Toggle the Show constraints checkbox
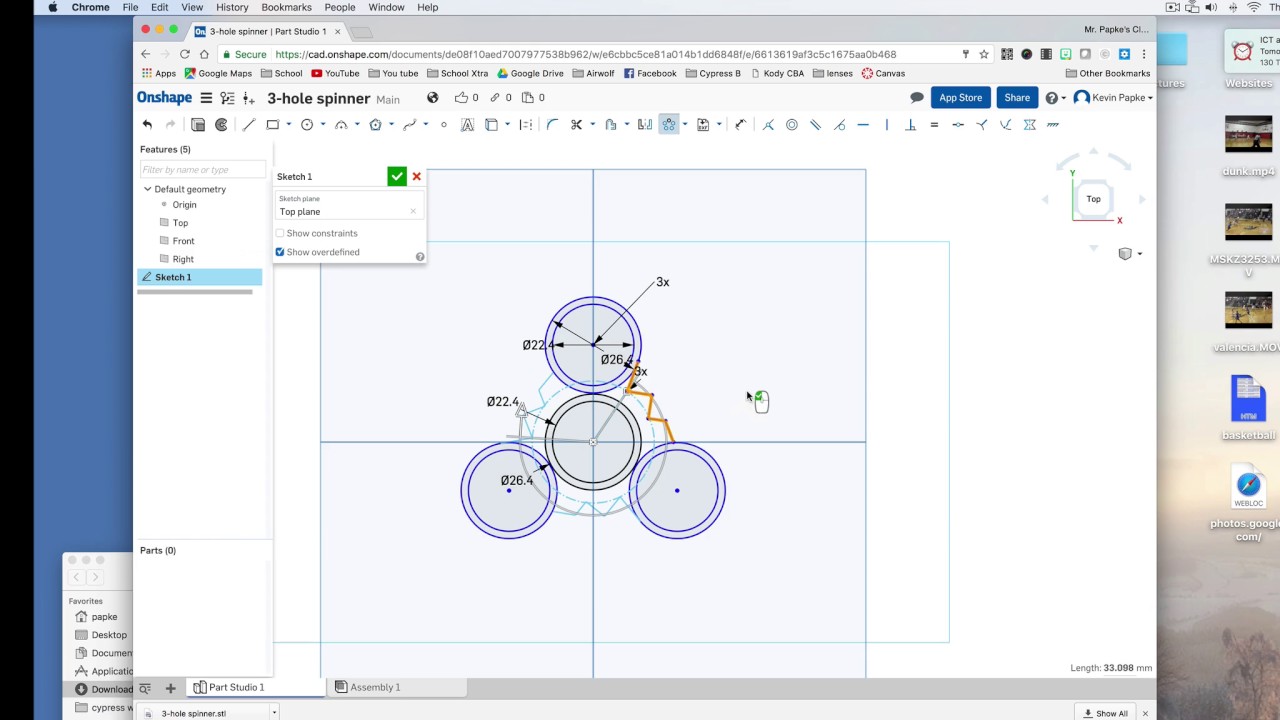The image size is (1280, 720). [280, 233]
